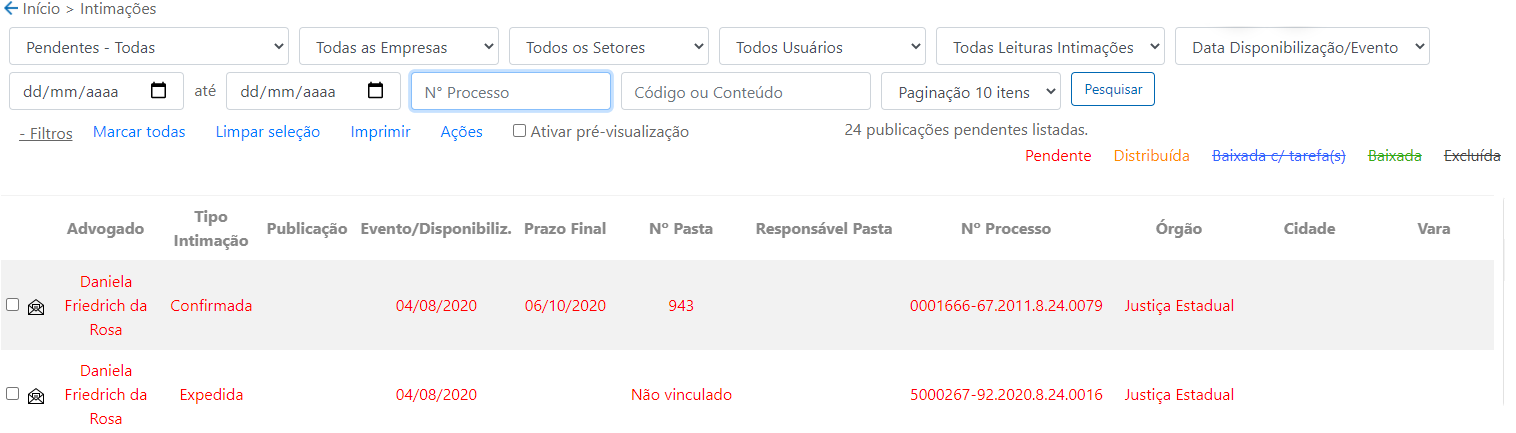Open the Todas as Empresas dropdown
Screen dimensions: 1516x433
point(399,47)
